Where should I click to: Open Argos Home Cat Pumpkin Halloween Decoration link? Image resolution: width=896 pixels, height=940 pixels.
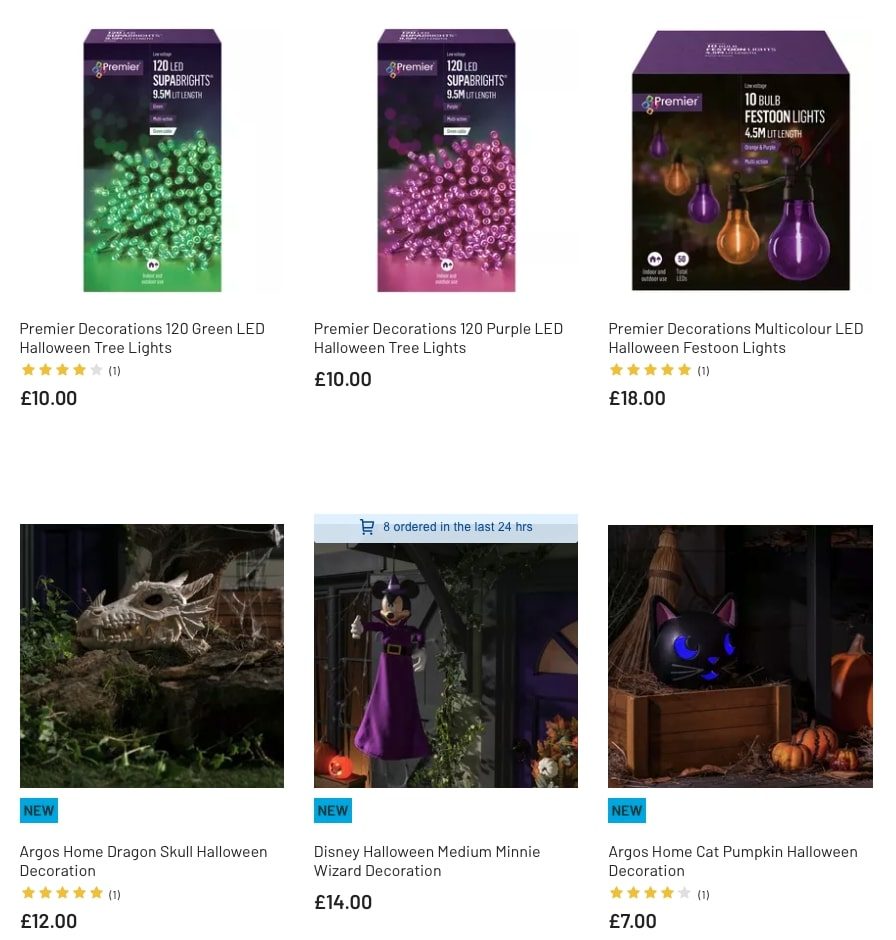pos(733,860)
